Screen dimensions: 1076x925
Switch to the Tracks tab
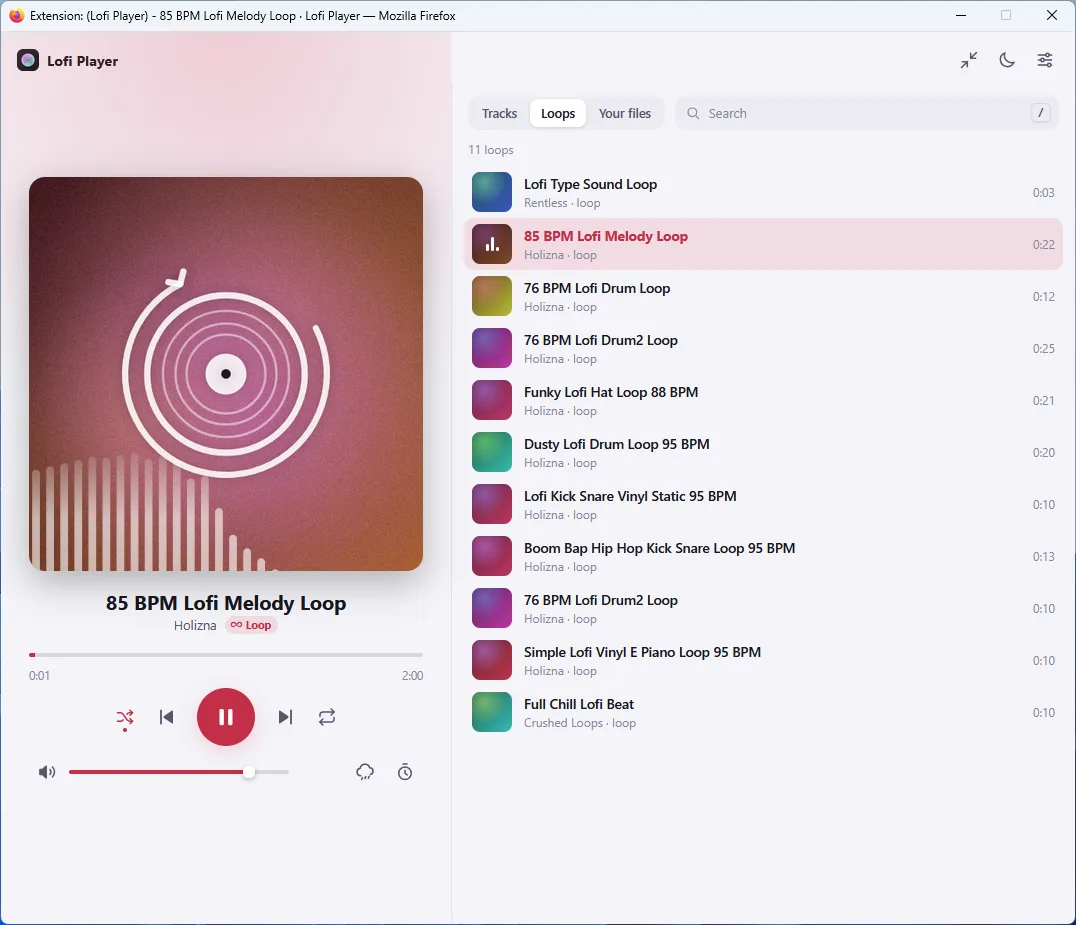point(499,113)
